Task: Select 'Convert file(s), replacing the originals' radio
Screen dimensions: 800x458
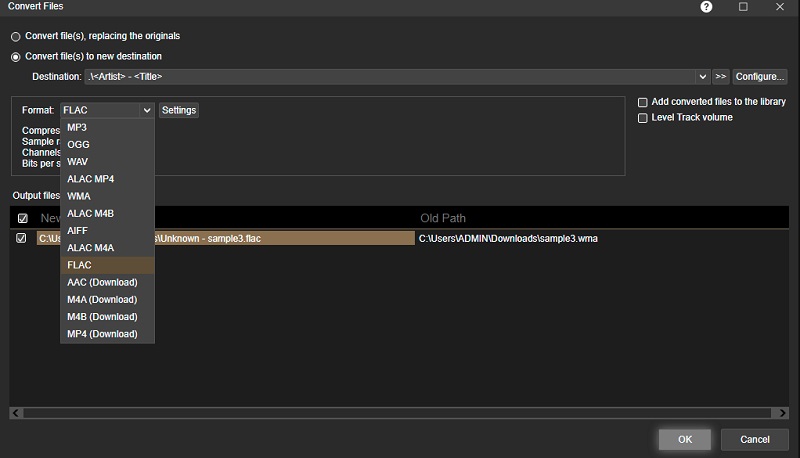Action: point(16,36)
